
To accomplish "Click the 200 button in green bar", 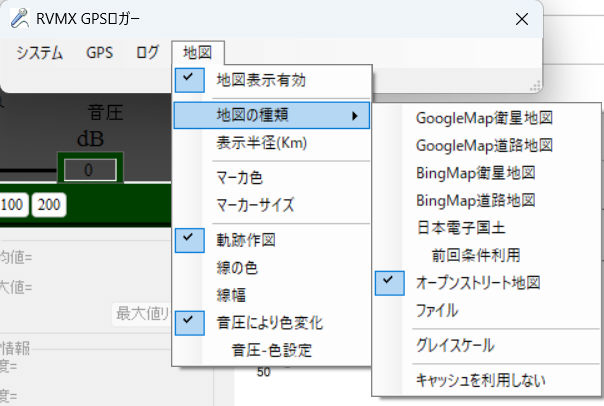I will pos(50,204).
